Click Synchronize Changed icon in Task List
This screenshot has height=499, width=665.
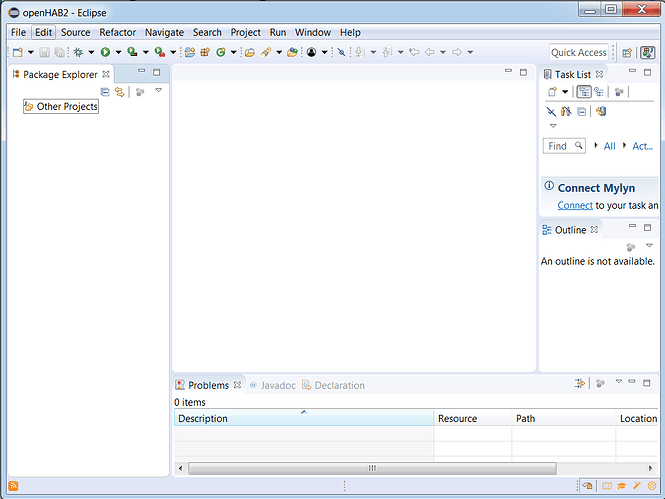pyautogui.click(x=602, y=111)
